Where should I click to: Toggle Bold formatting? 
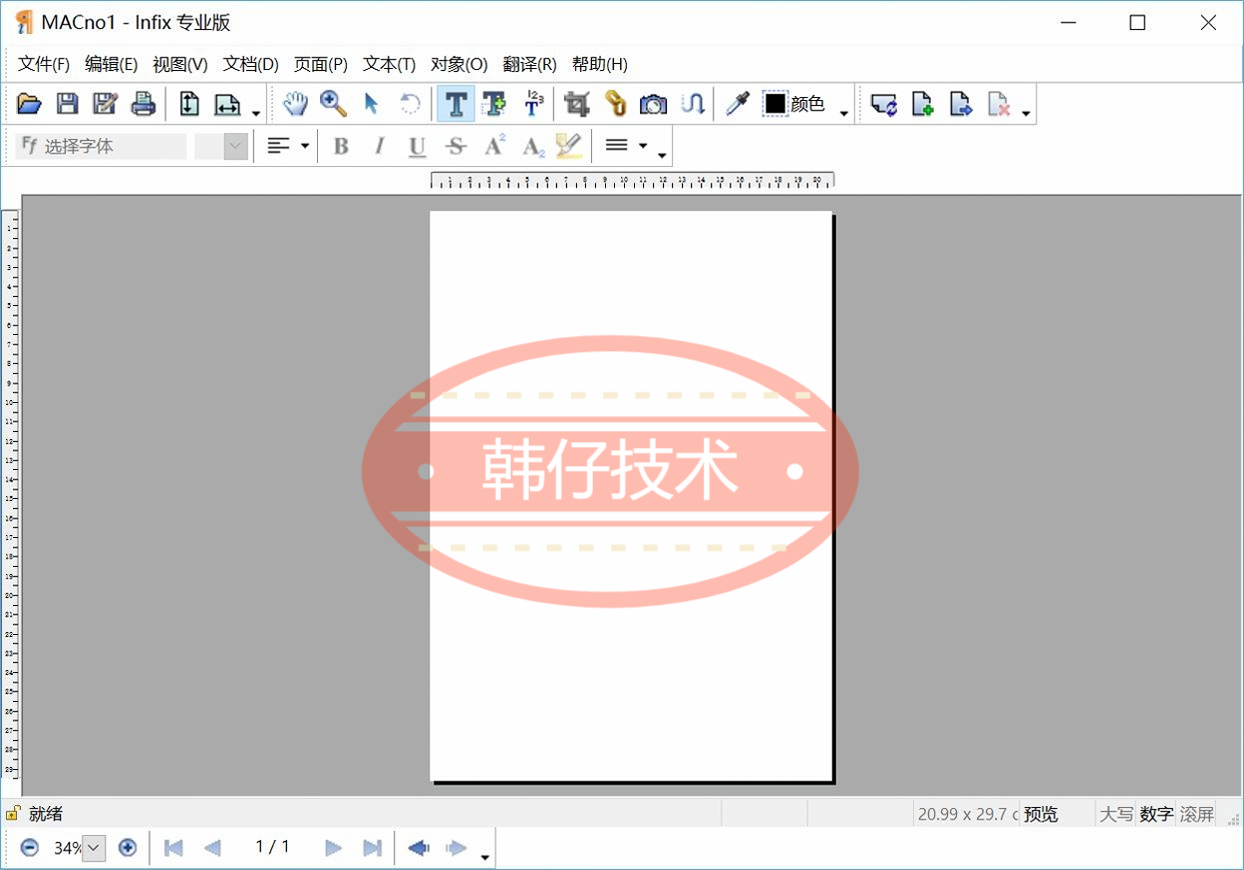[x=341, y=146]
